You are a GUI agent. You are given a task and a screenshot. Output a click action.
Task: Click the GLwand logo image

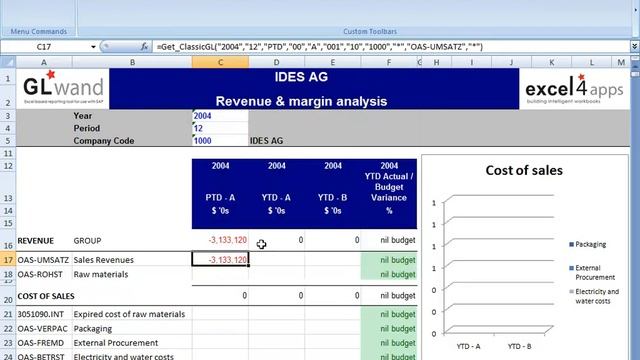click(63, 88)
